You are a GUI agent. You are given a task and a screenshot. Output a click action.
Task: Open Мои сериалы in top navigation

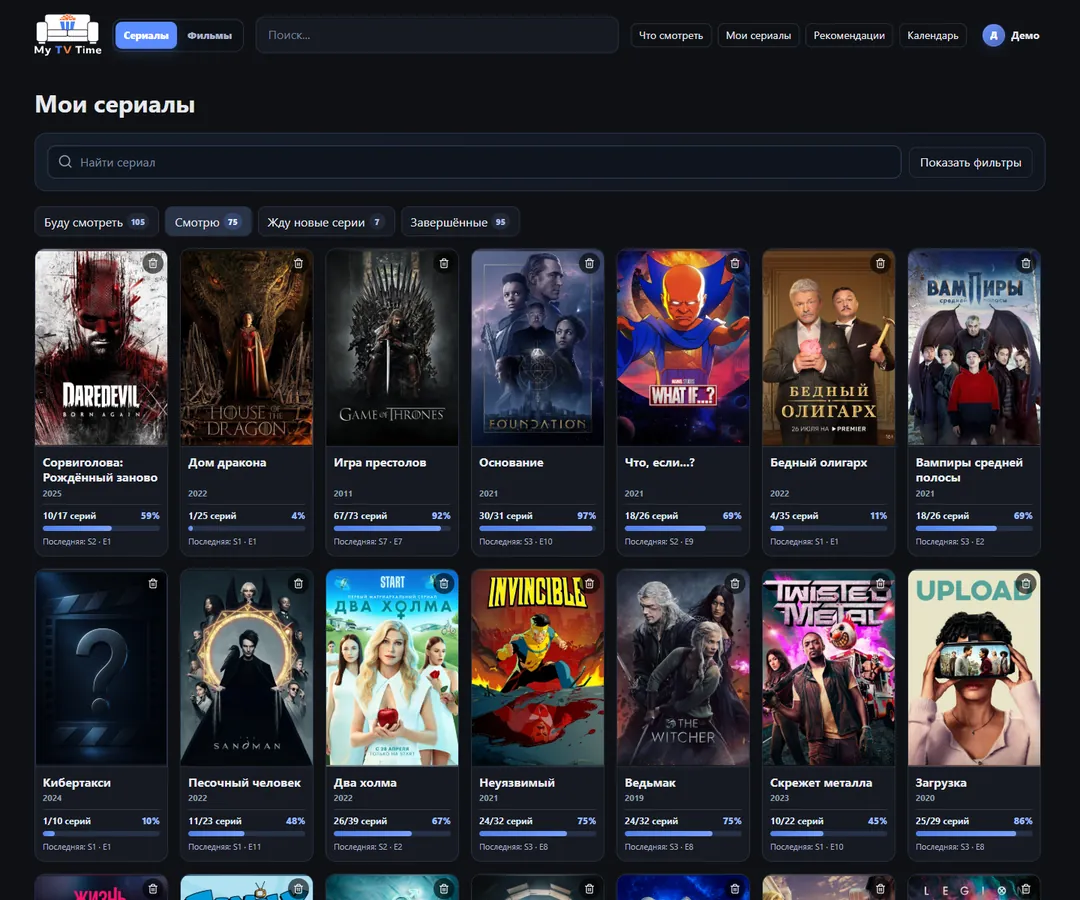[758, 35]
